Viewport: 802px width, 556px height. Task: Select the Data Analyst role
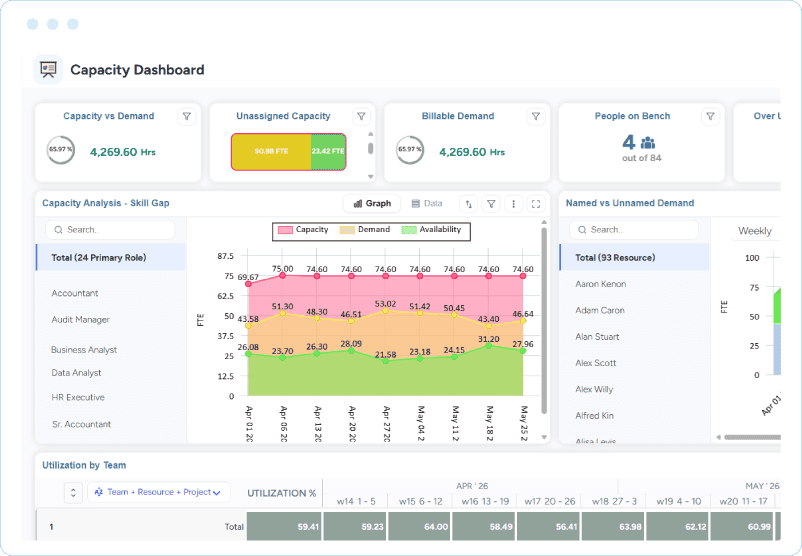[x=76, y=373]
